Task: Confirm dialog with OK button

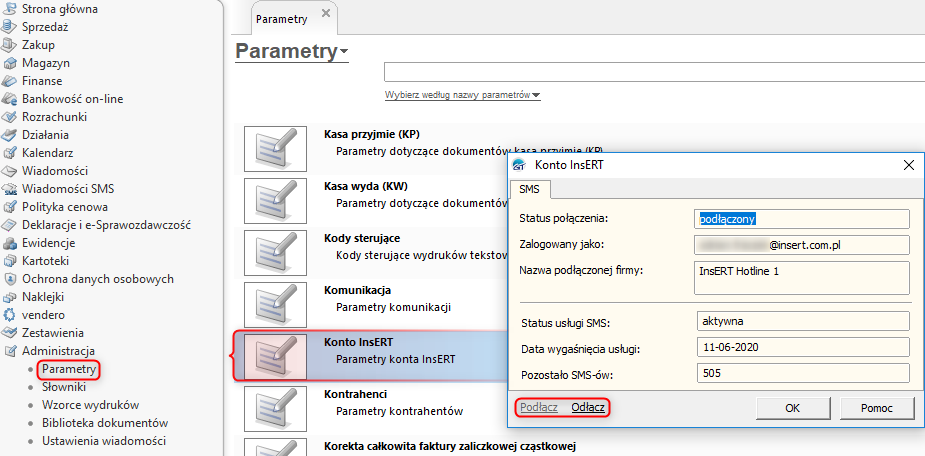Action: (x=792, y=408)
